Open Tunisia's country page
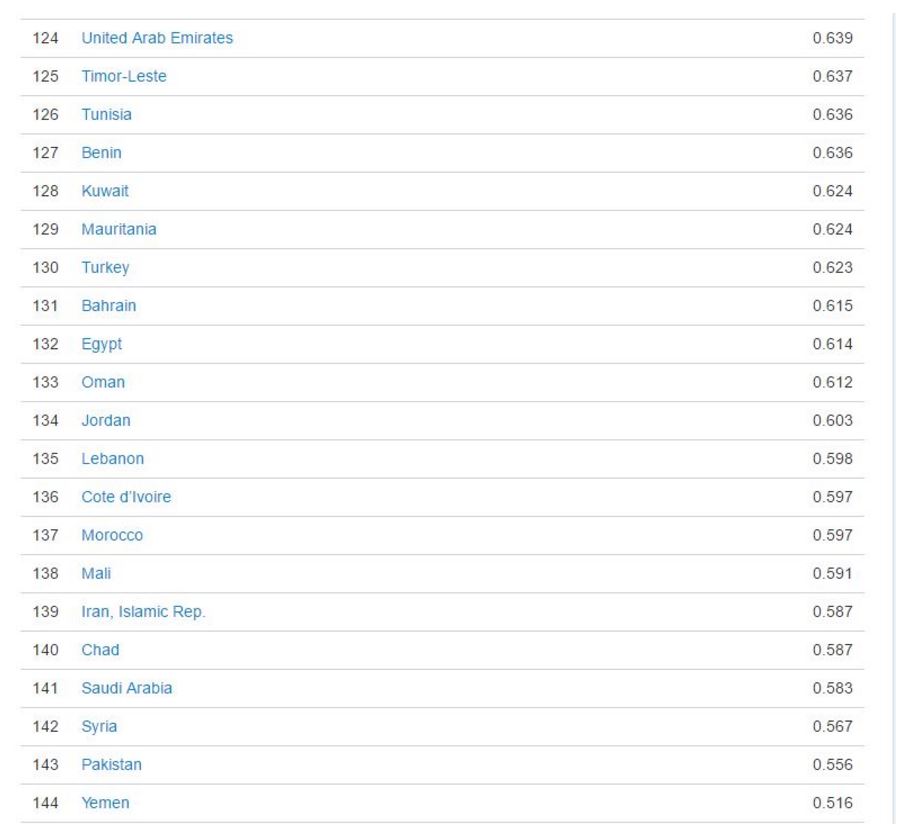Viewport: 912px width, 829px height. 106,115
